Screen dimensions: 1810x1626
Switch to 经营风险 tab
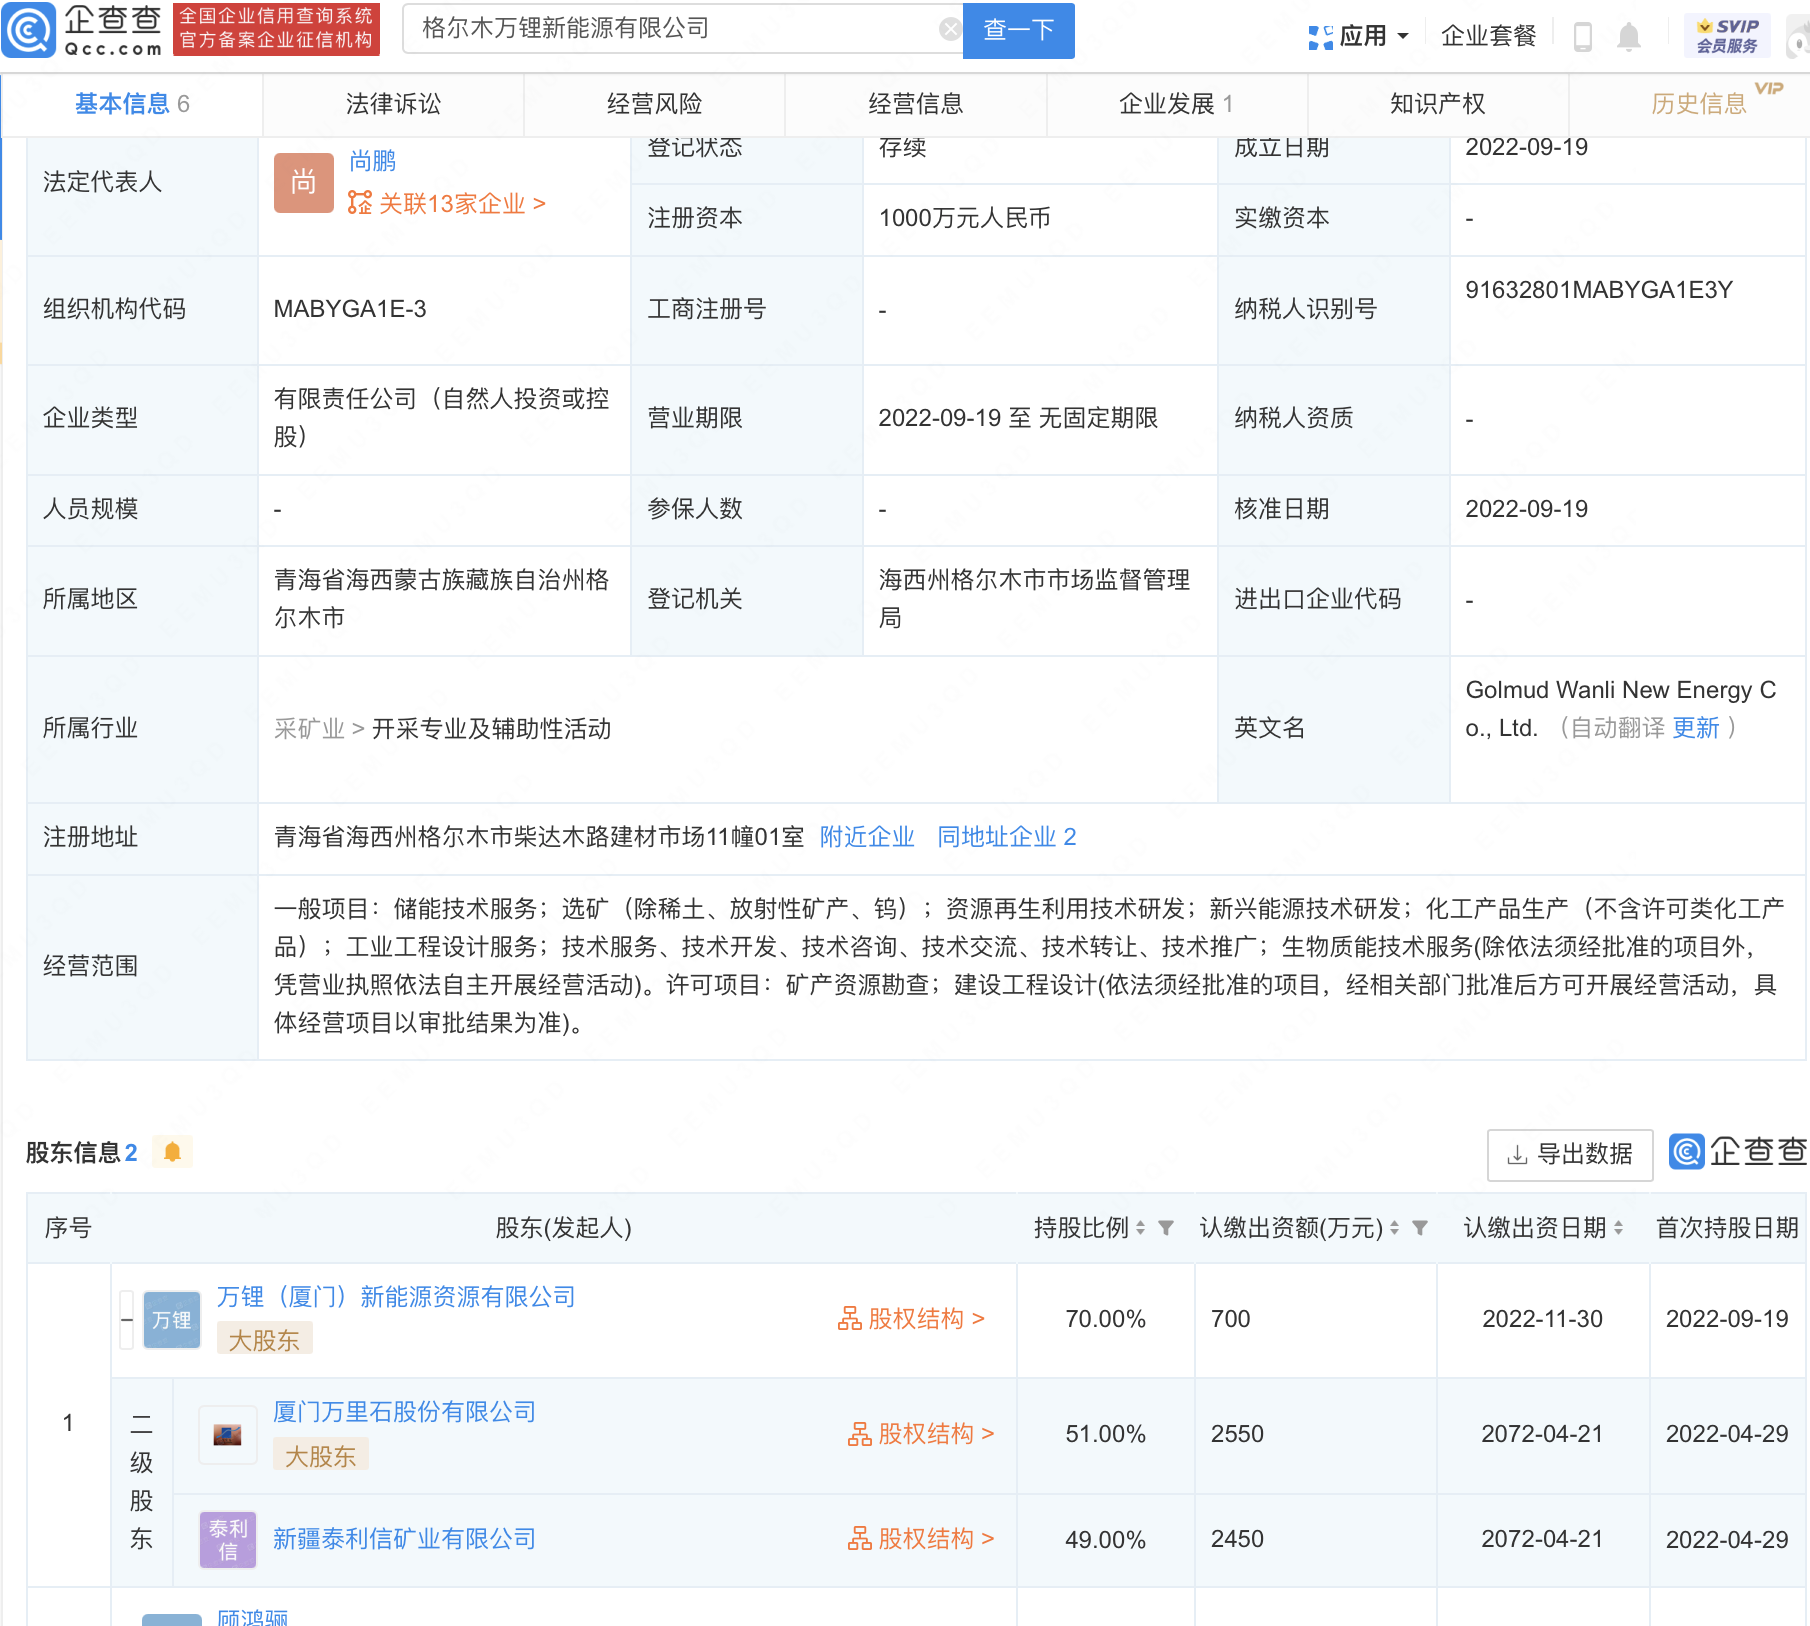[654, 104]
